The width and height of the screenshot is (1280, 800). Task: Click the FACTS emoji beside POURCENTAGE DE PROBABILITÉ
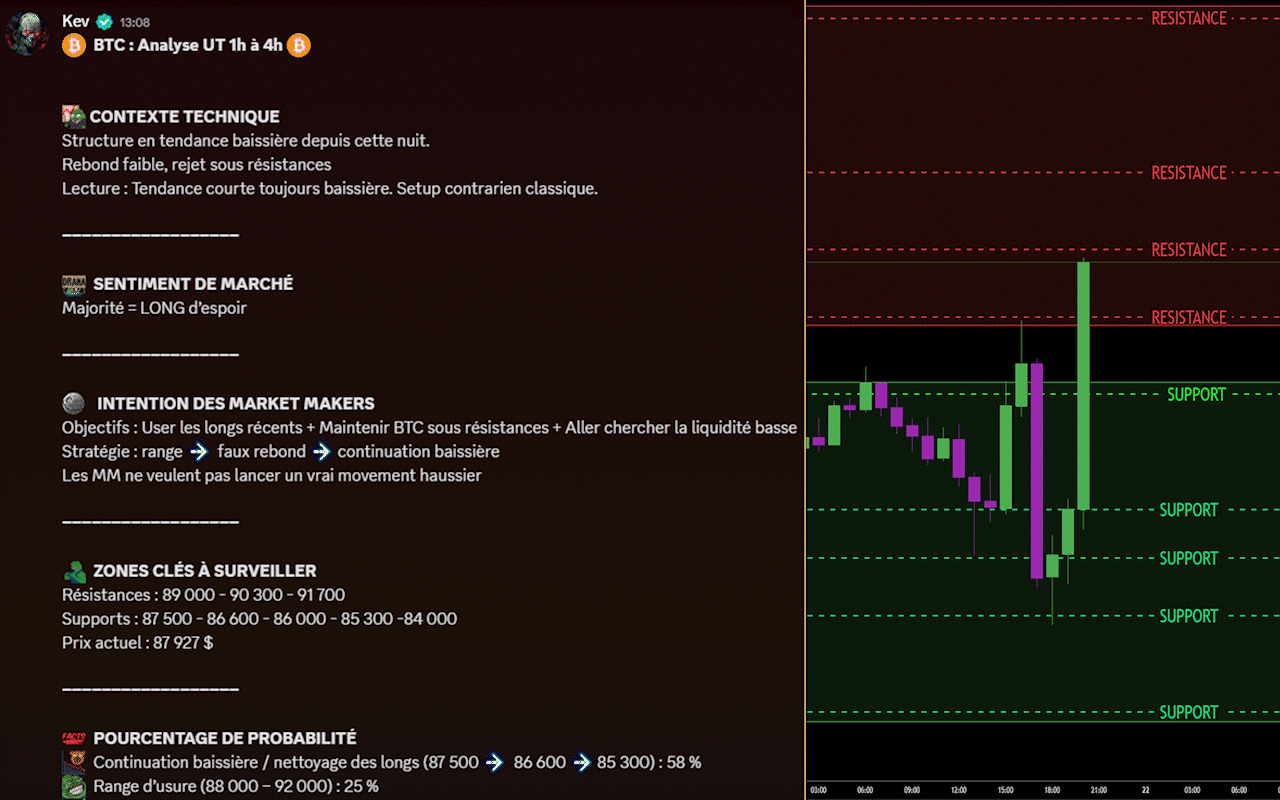click(74, 738)
